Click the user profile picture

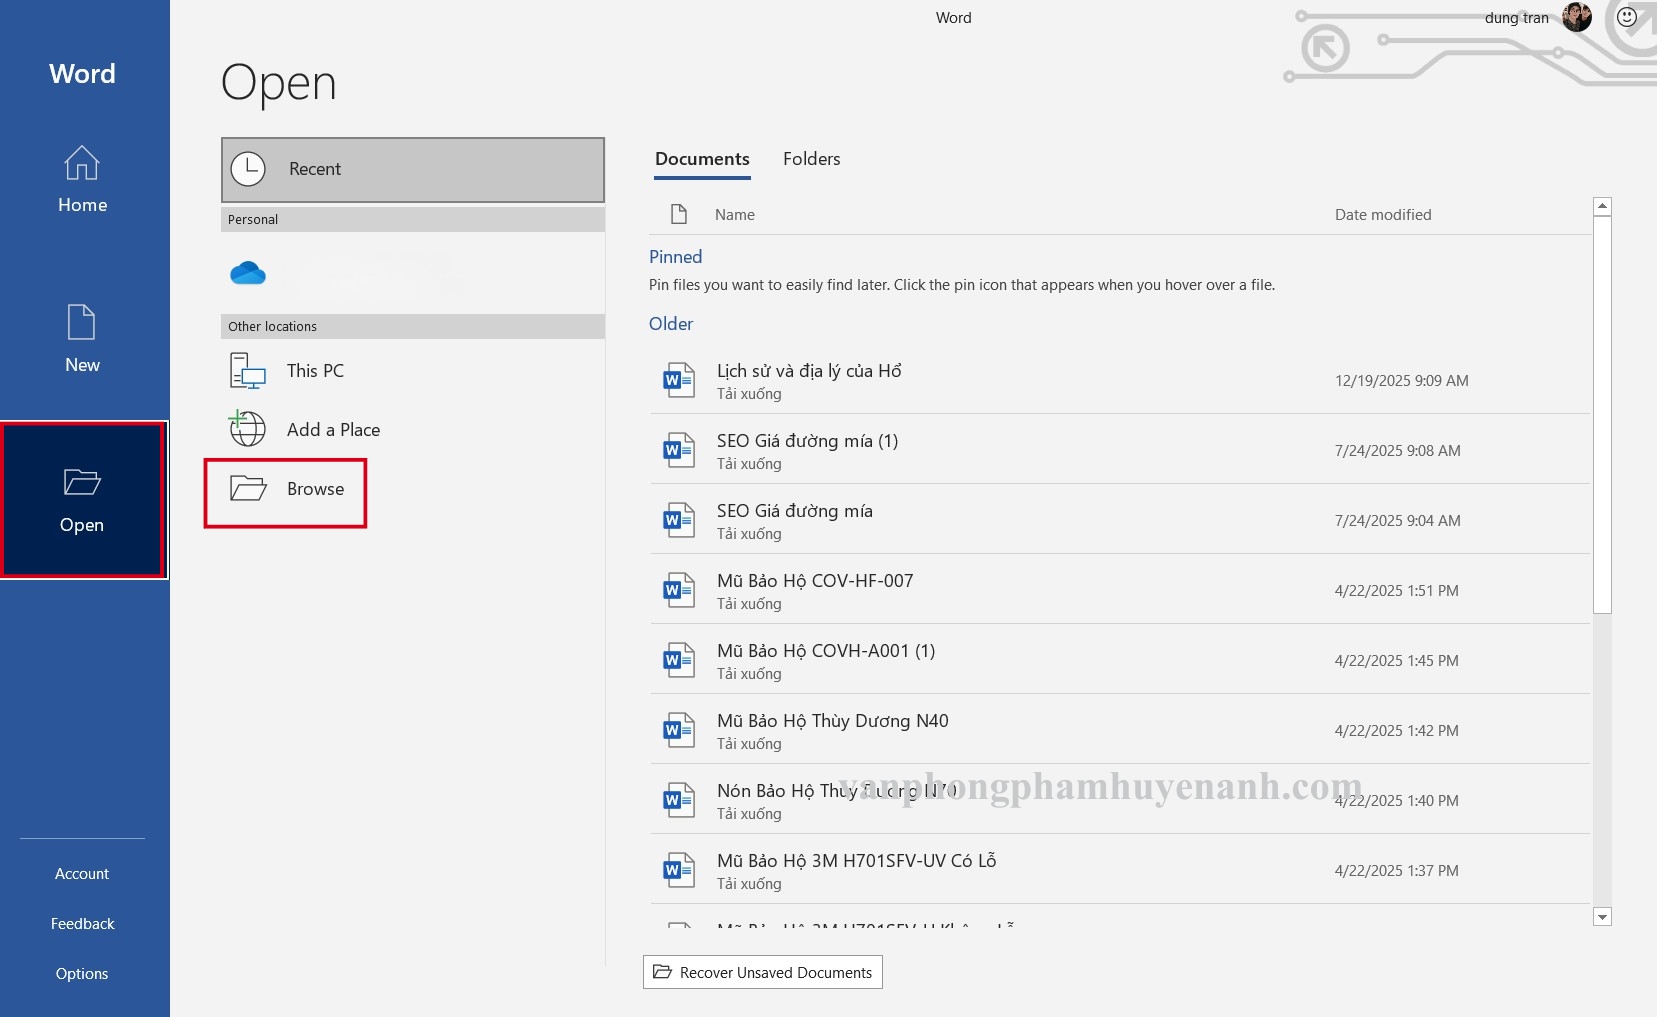tap(1577, 17)
